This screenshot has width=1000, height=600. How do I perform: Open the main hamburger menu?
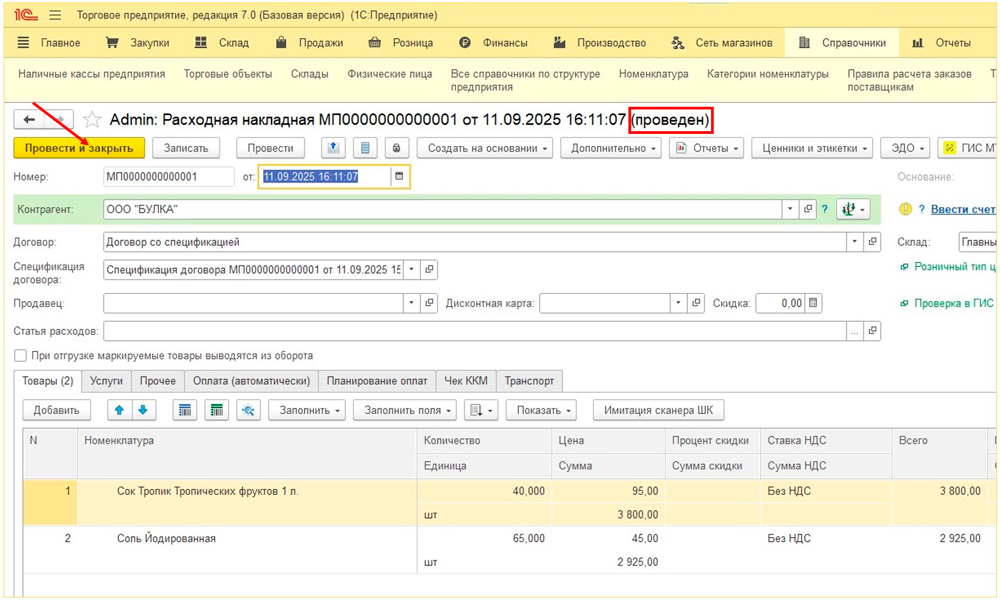(54, 16)
